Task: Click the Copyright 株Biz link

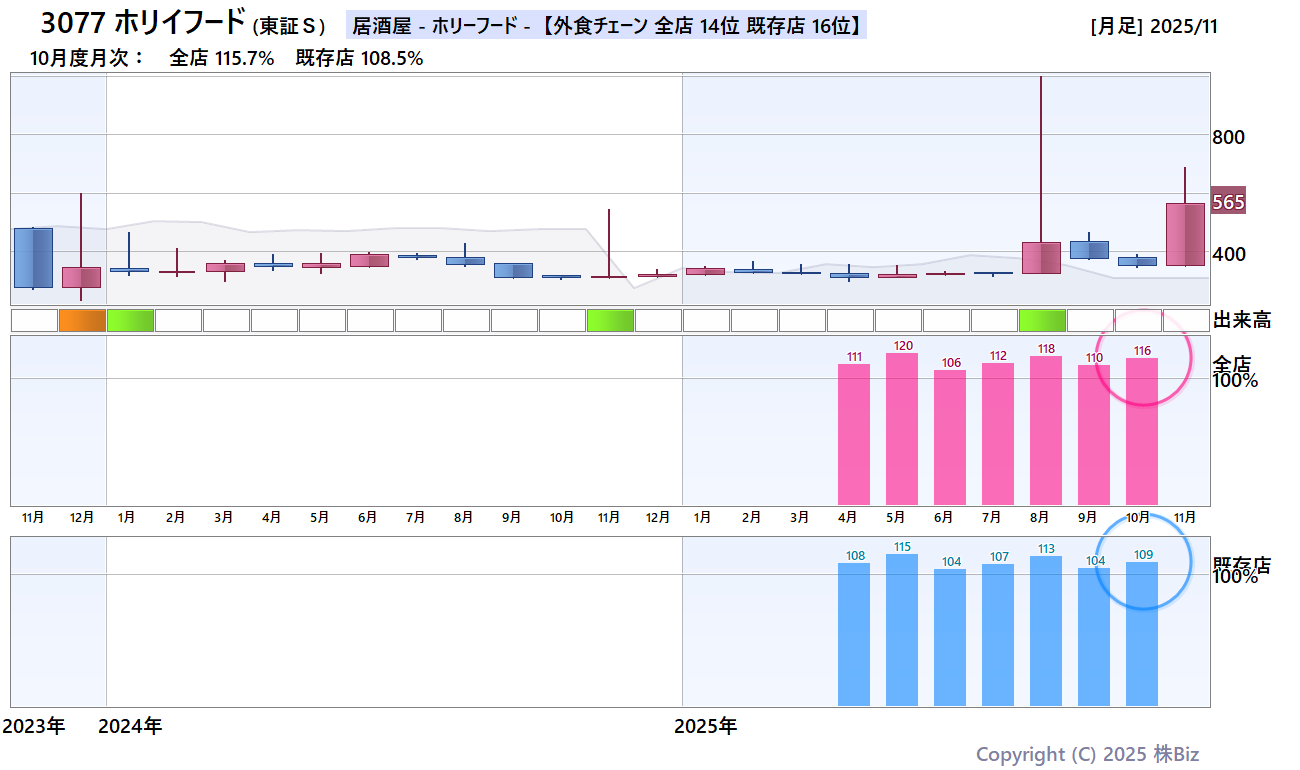Action: pos(1090,753)
